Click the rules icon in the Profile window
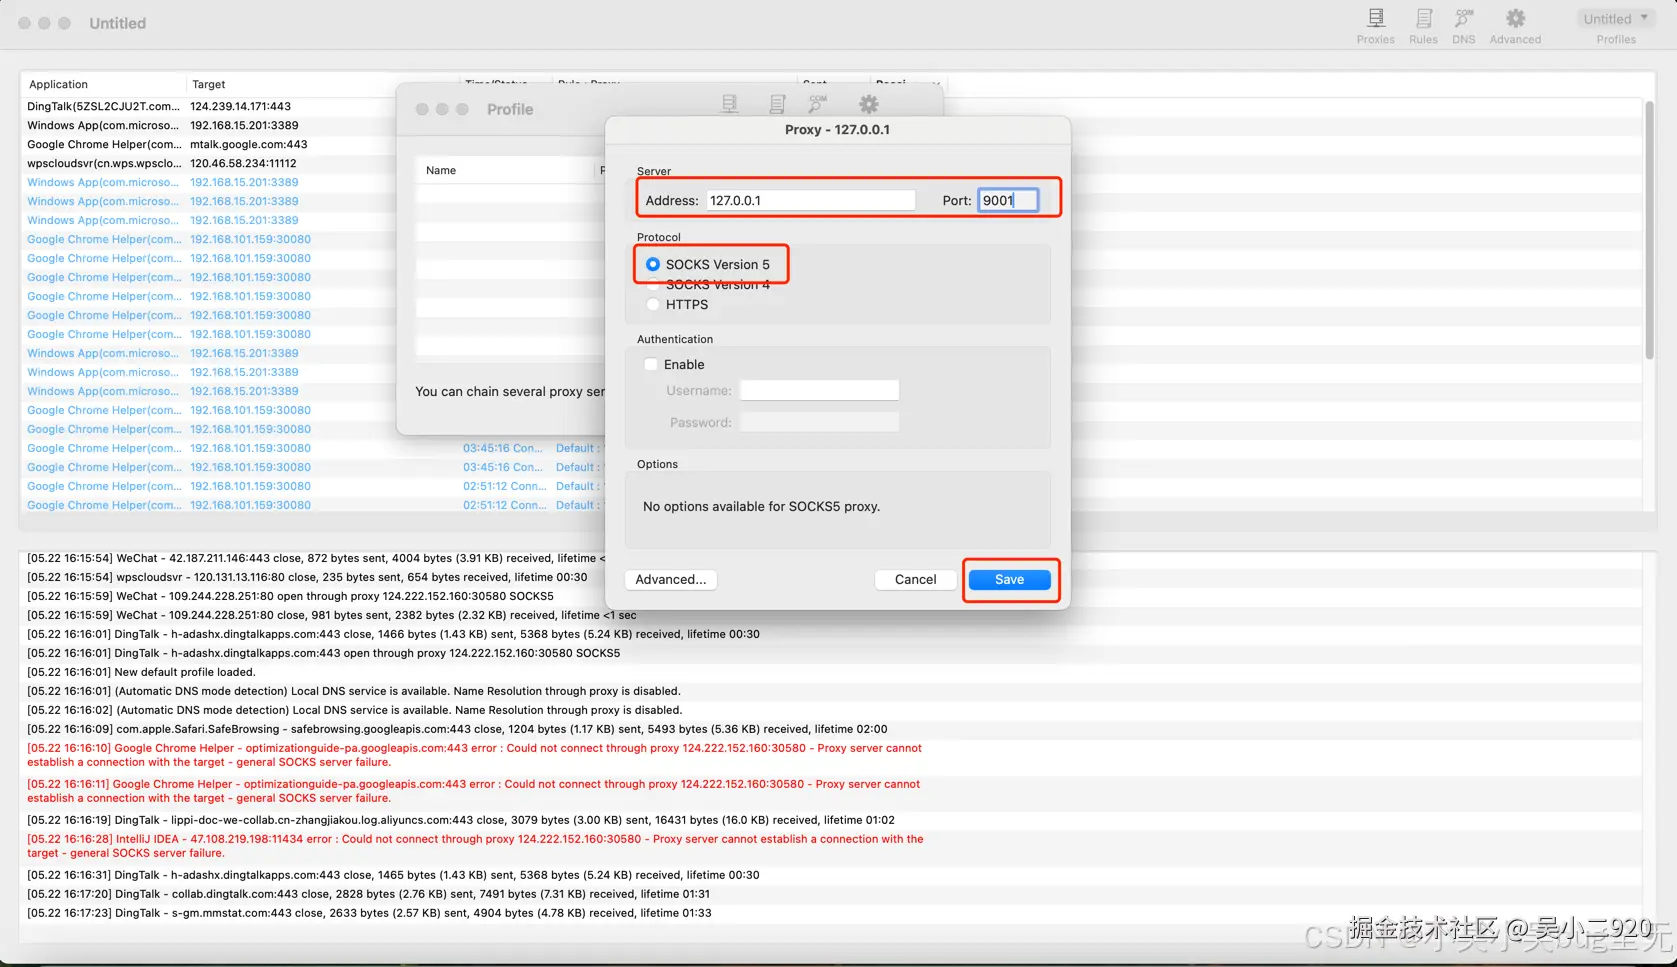Image resolution: width=1677 pixels, height=967 pixels. pos(777,104)
